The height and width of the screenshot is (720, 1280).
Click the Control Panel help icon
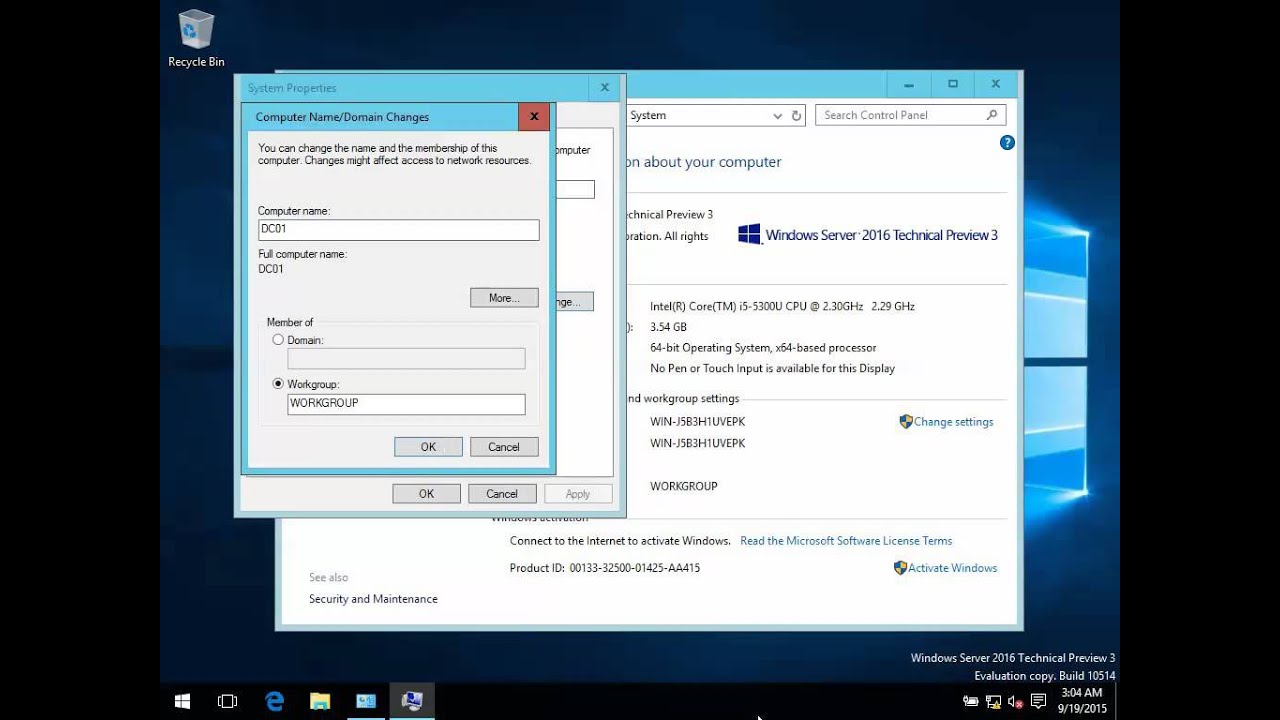[1007, 143]
